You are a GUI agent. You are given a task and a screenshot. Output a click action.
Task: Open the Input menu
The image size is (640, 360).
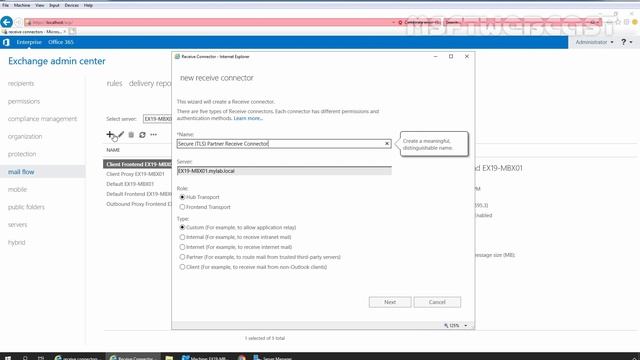pos(54,5)
